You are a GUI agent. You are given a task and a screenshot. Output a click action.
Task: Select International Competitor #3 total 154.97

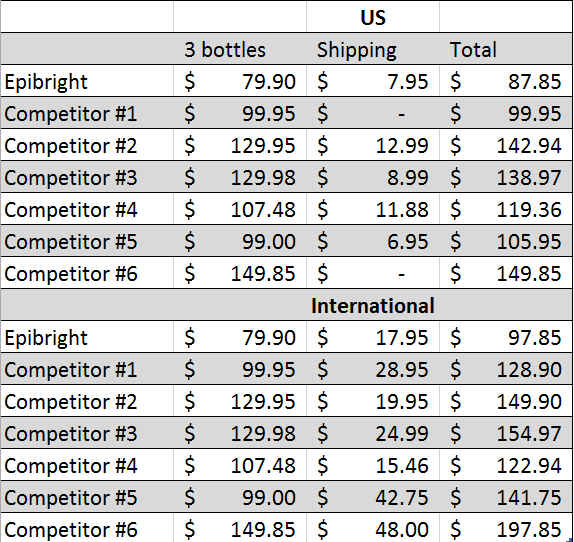tap(506, 433)
